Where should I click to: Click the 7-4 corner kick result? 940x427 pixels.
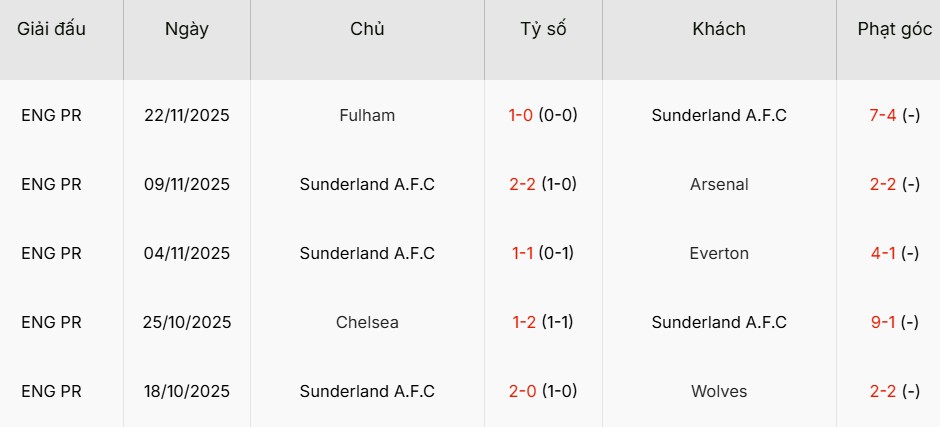(x=883, y=115)
